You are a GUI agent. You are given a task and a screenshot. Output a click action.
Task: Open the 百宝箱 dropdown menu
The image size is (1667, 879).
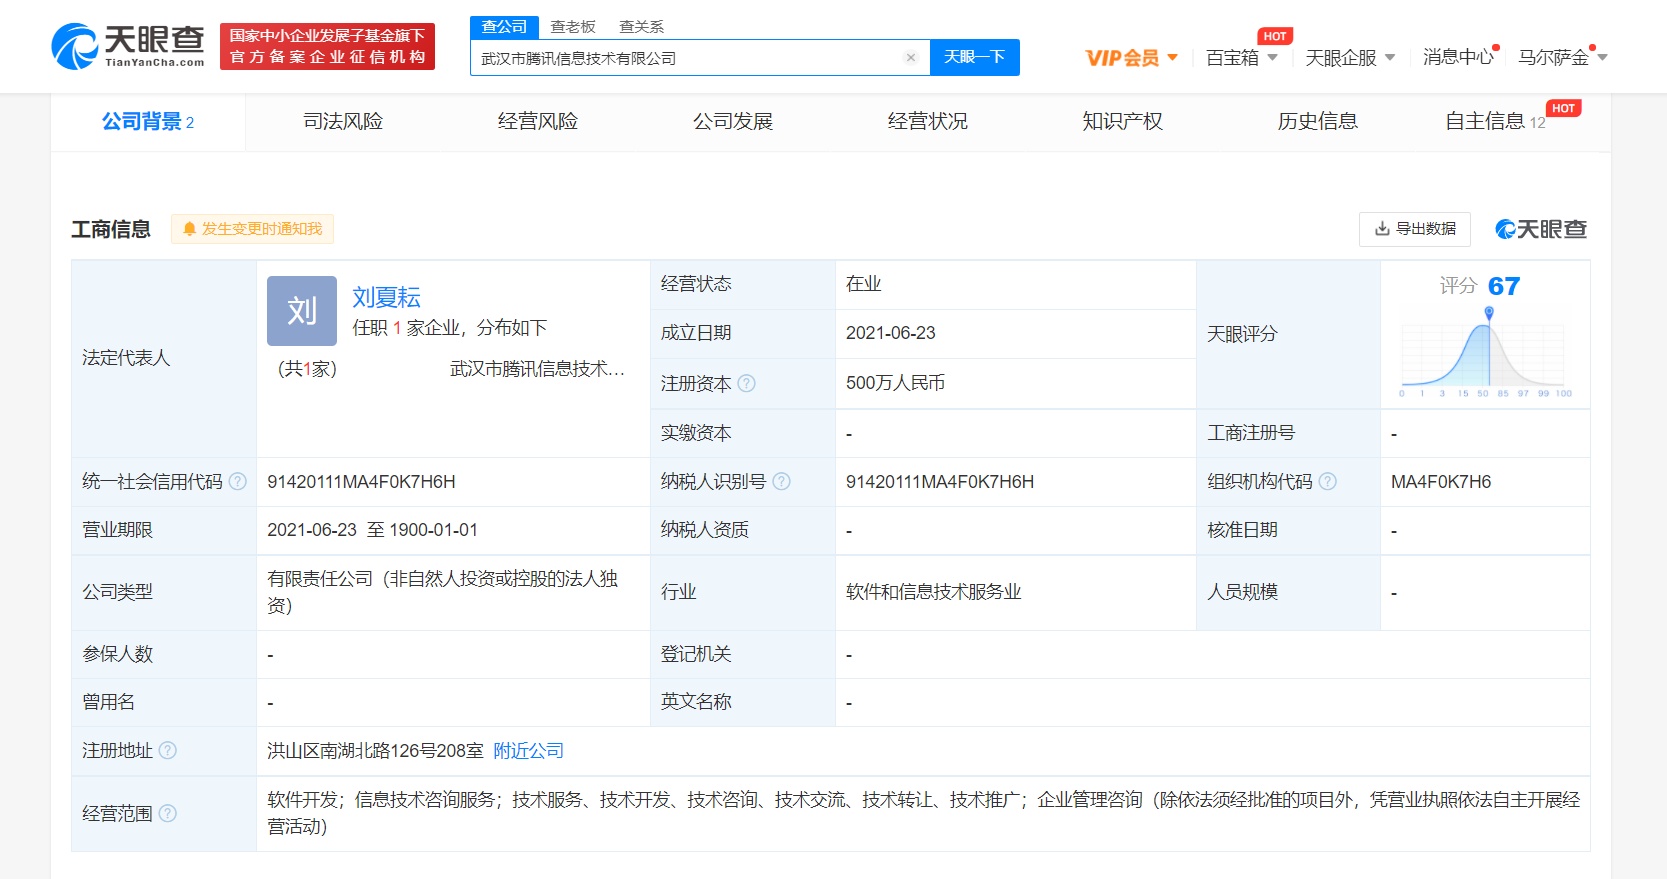1241,58
